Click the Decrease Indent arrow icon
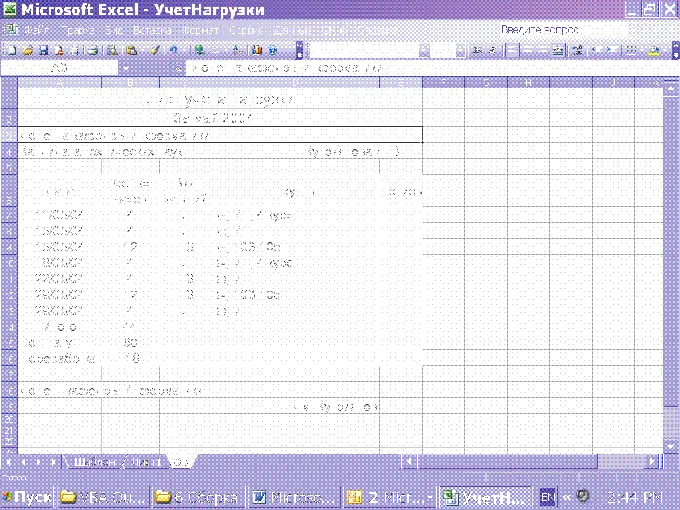Viewport: 680px width, 510px height. click(x=597, y=51)
